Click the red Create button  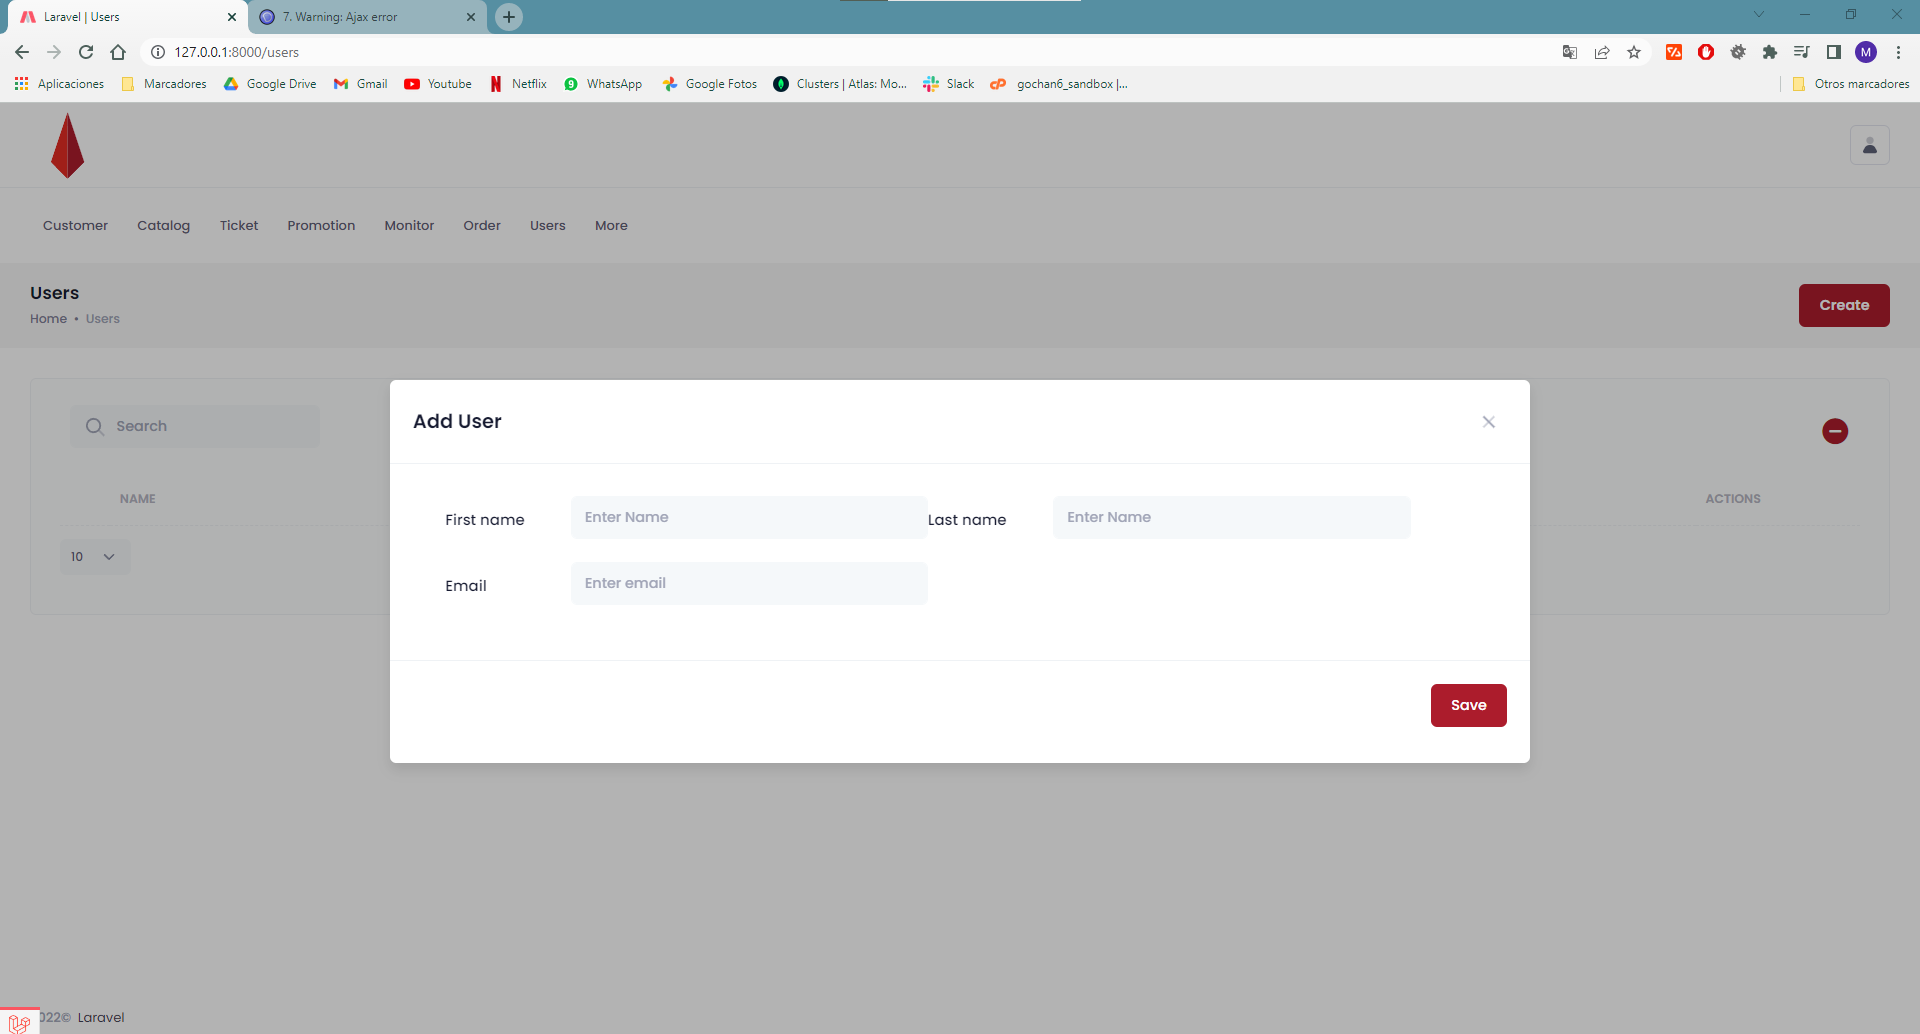(x=1843, y=305)
